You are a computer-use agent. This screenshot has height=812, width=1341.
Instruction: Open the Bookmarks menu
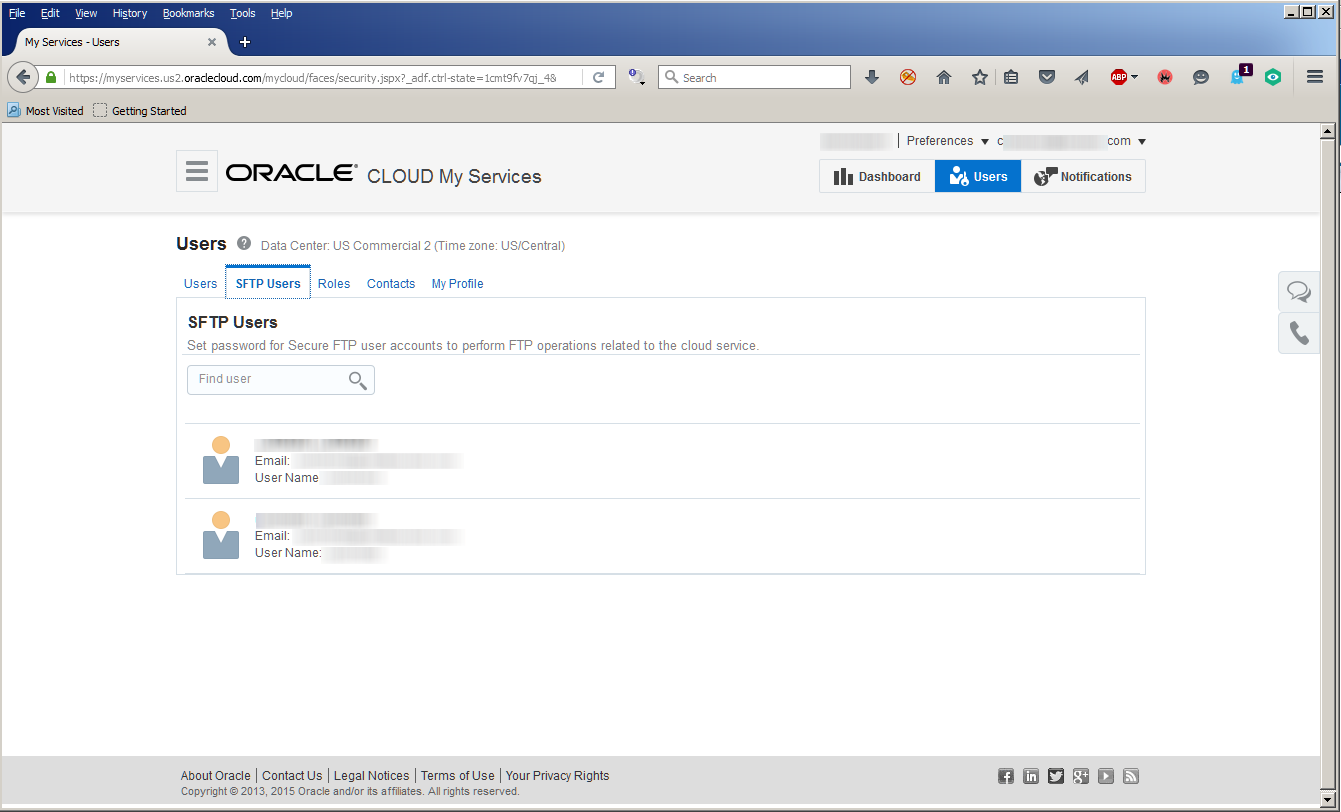tap(189, 13)
